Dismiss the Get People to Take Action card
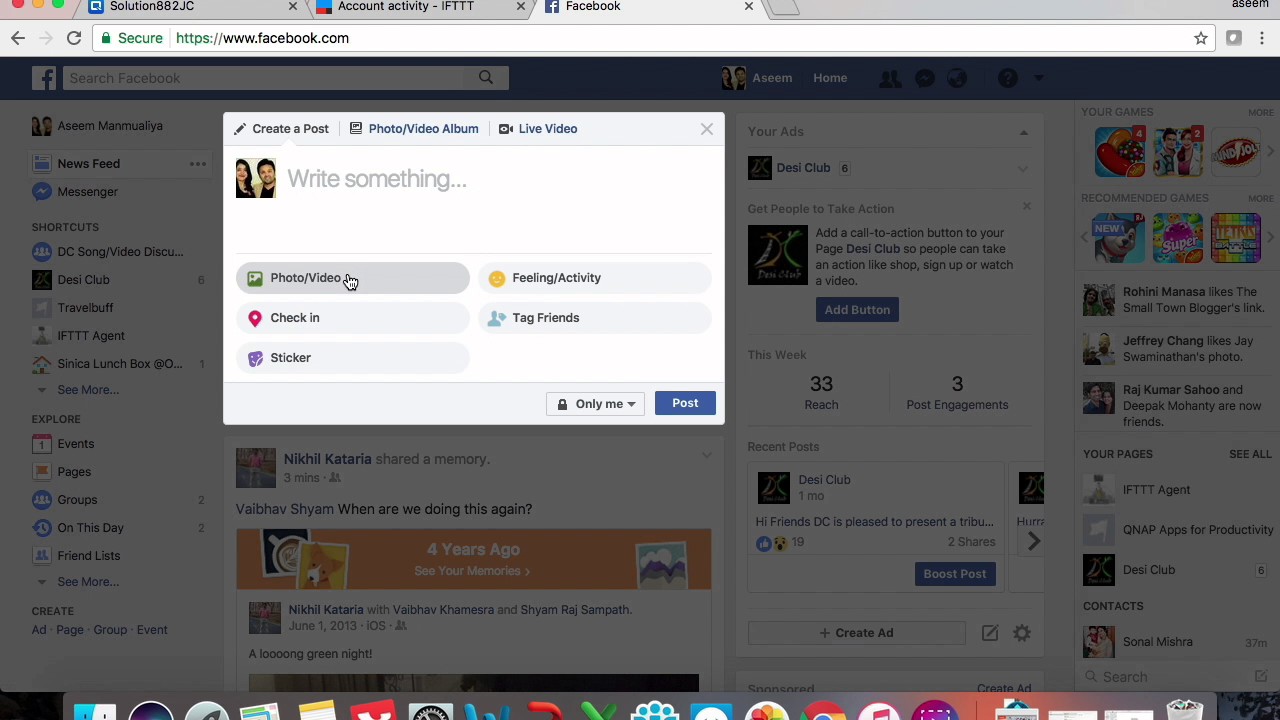The height and width of the screenshot is (720, 1280). pos(1026,207)
